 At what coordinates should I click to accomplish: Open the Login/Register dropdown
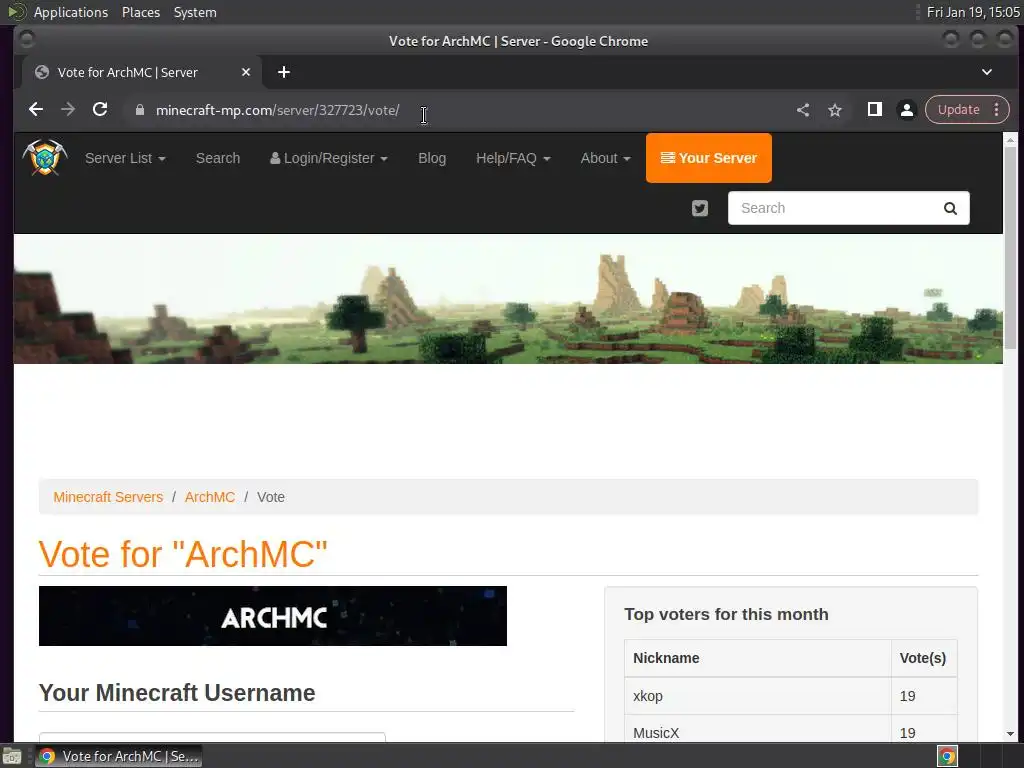tap(328, 158)
